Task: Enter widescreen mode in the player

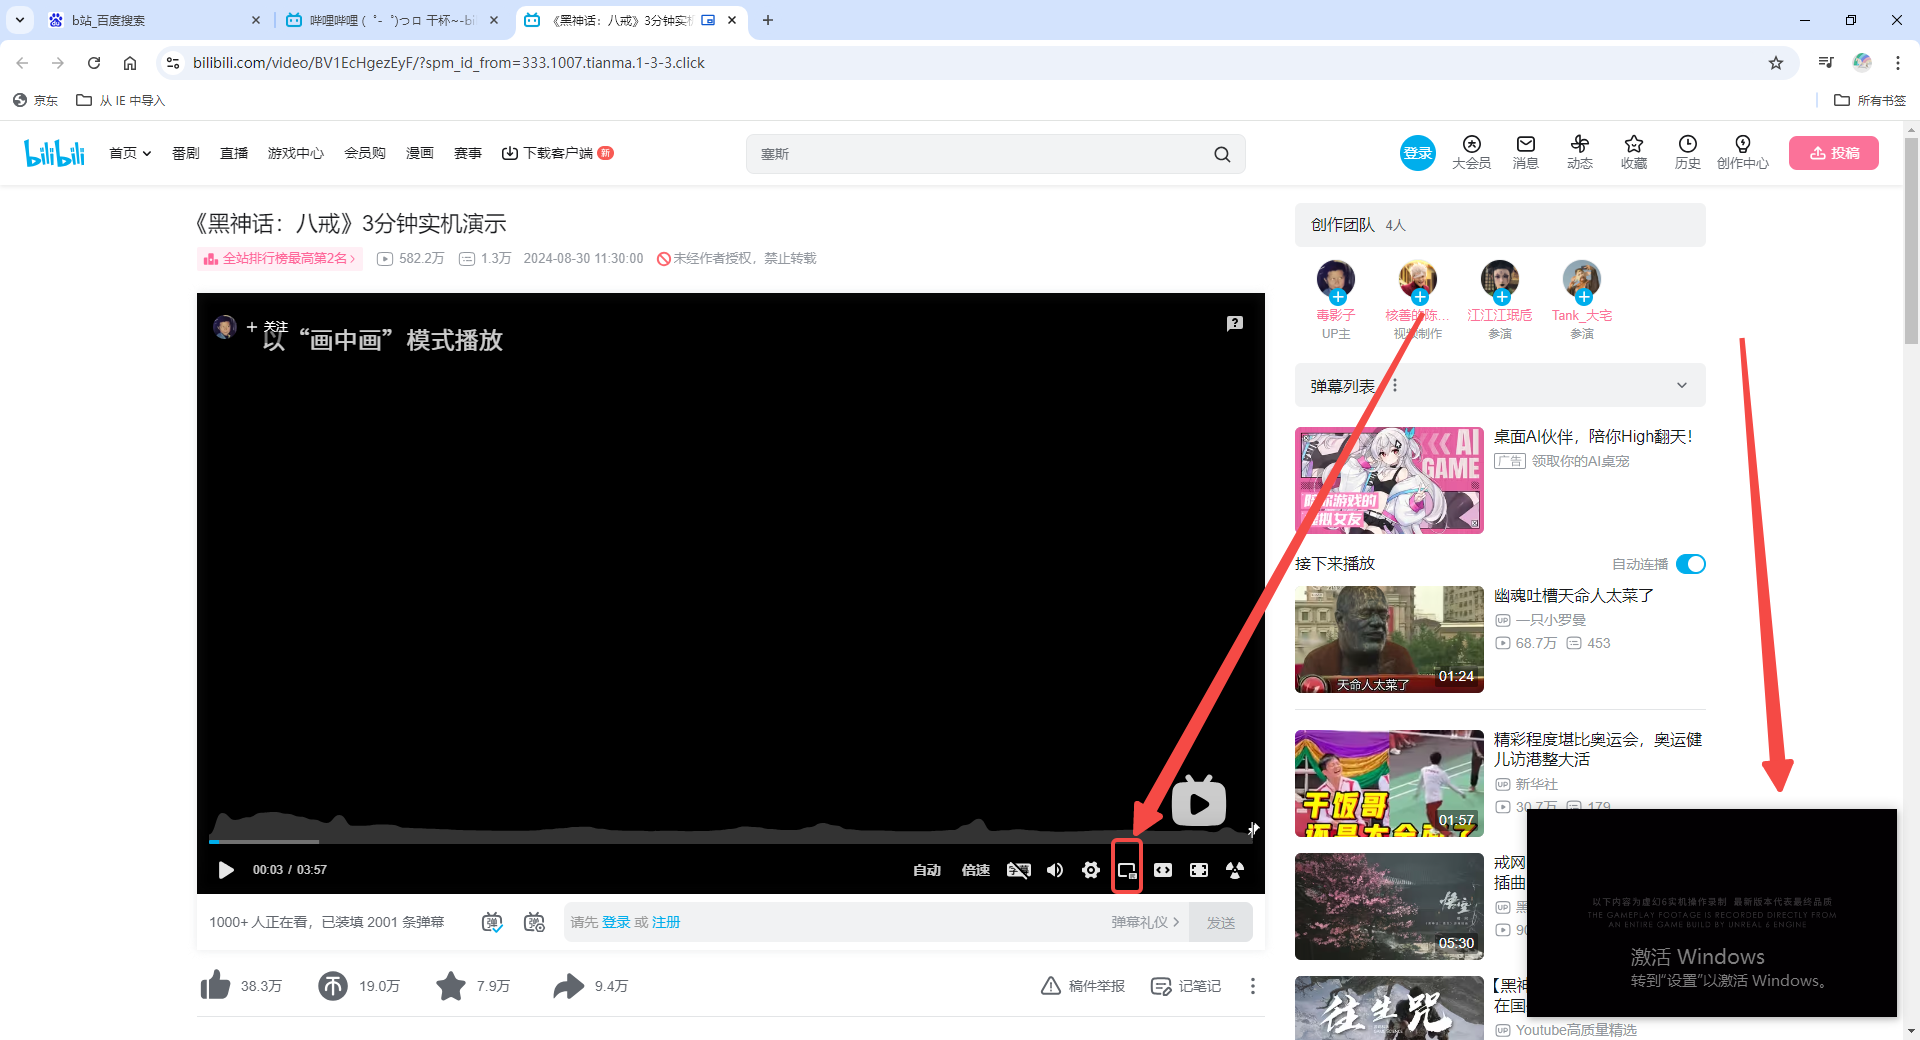Action: click(x=1163, y=870)
